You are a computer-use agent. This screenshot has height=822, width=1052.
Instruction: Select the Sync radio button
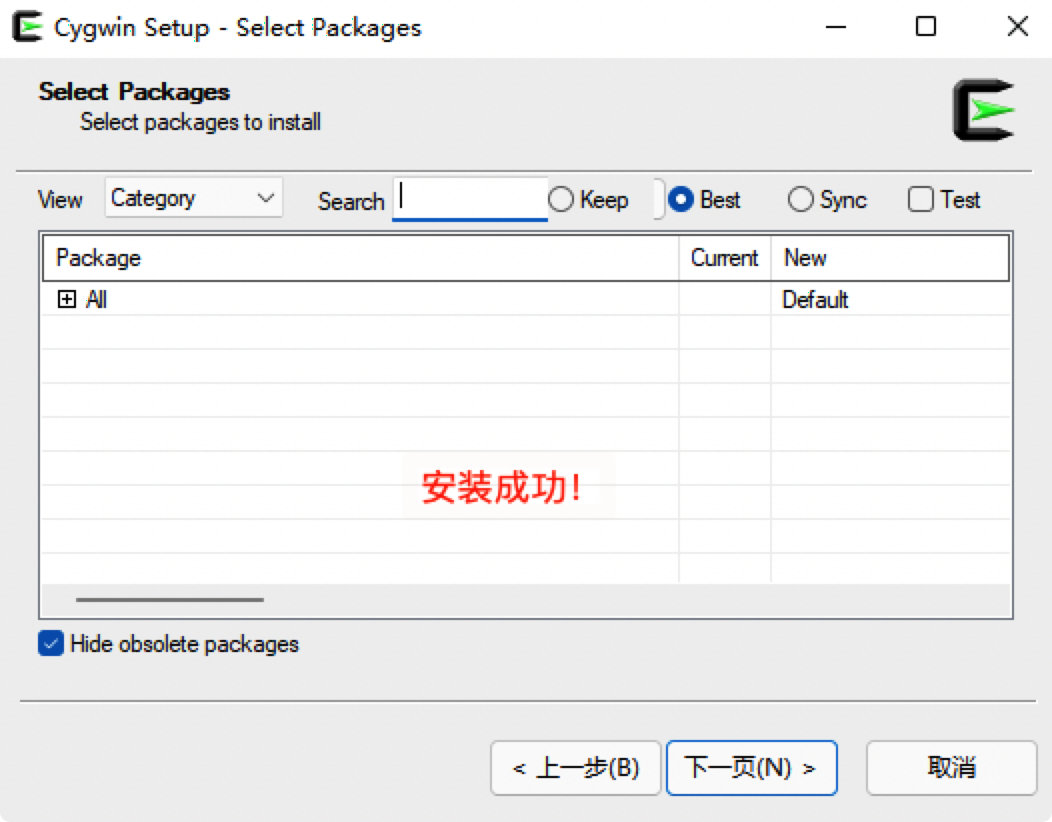click(801, 200)
